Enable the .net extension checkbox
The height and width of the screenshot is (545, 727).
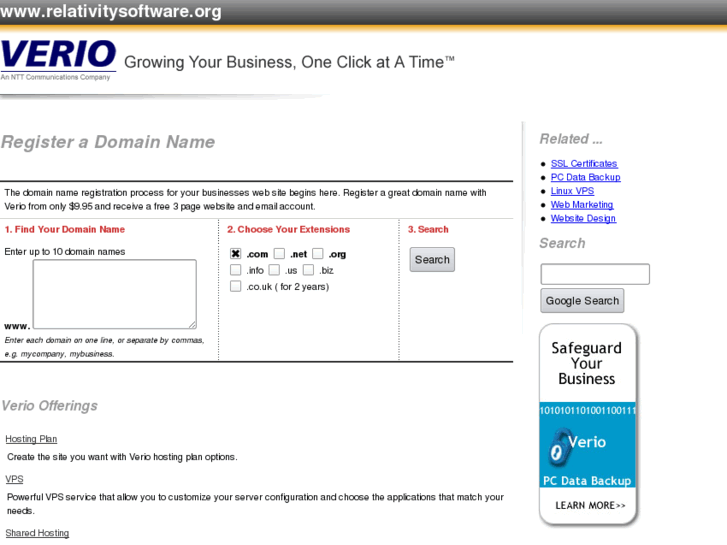coord(279,254)
